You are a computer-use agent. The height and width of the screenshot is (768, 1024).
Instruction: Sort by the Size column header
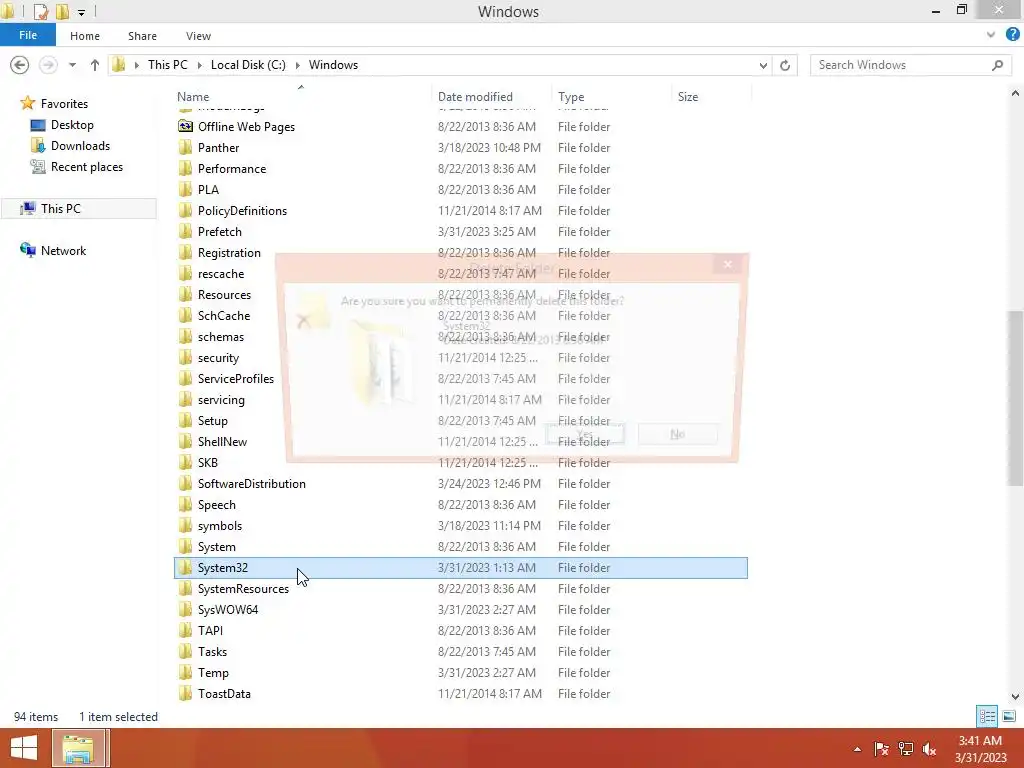688,97
